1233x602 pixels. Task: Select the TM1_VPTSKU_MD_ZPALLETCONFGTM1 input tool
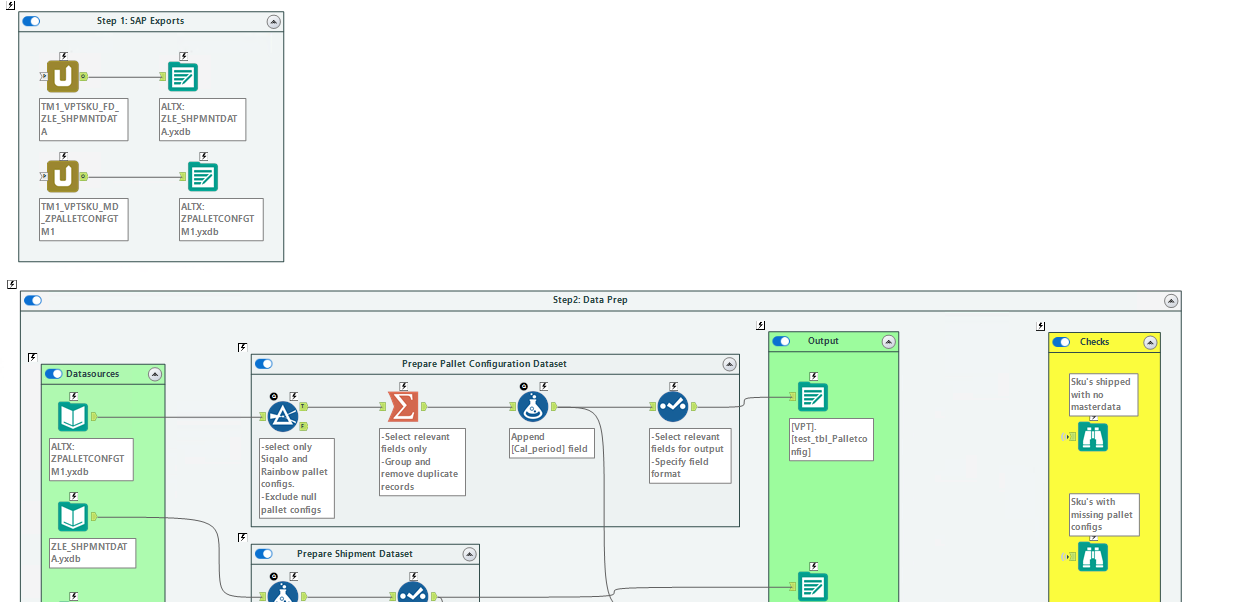coord(62,175)
